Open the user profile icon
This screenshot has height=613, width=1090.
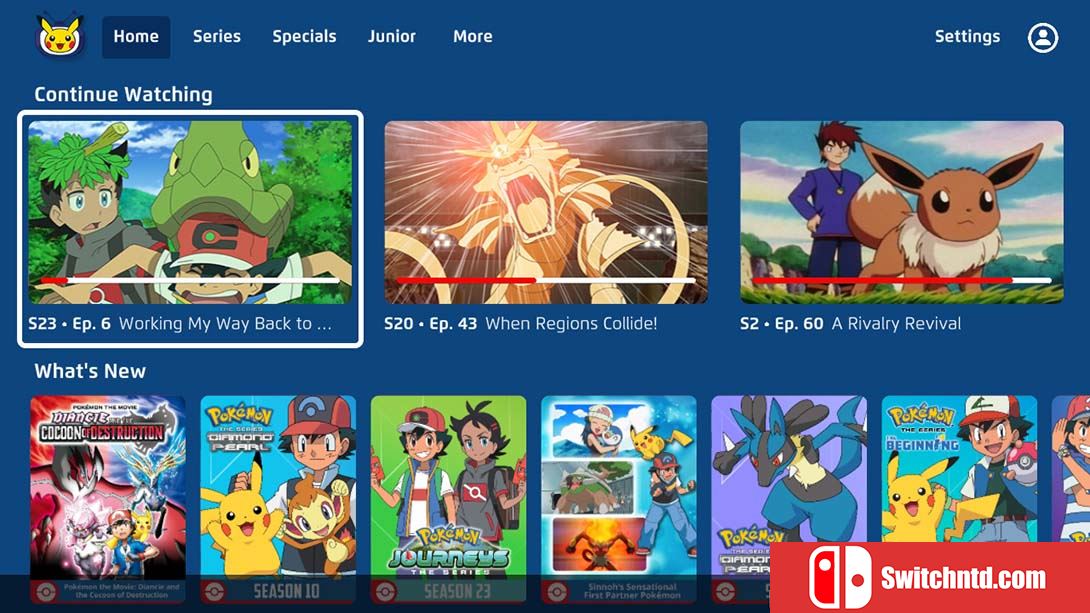click(1043, 37)
